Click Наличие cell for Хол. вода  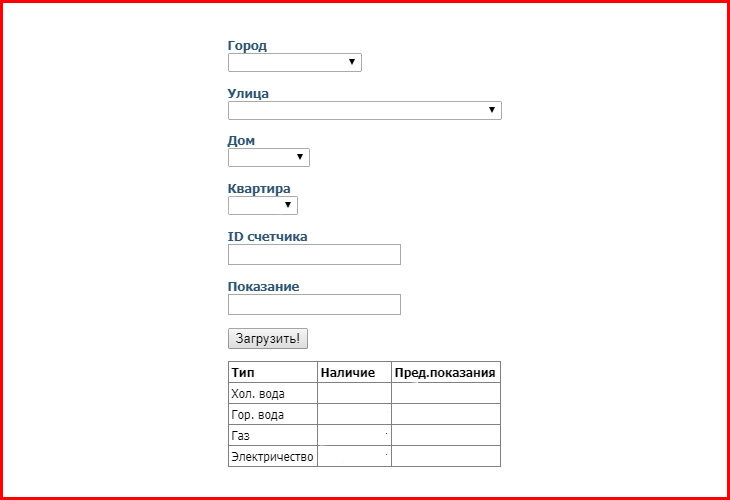(x=354, y=393)
